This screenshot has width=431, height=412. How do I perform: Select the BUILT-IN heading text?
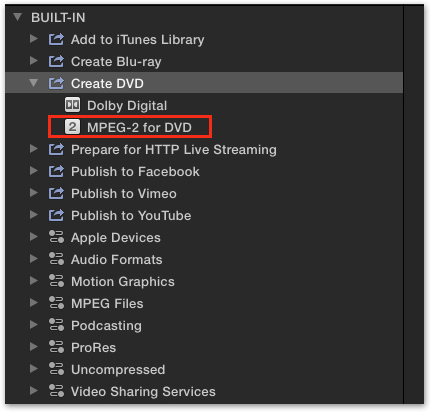(58, 17)
